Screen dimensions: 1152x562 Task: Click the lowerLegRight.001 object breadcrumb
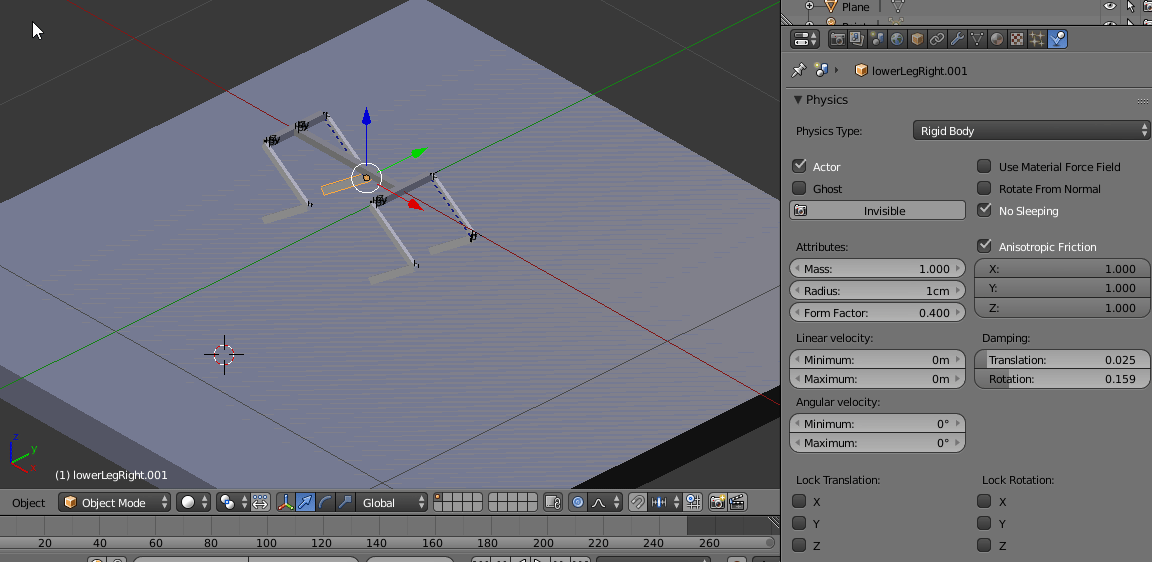pyautogui.click(x=911, y=71)
